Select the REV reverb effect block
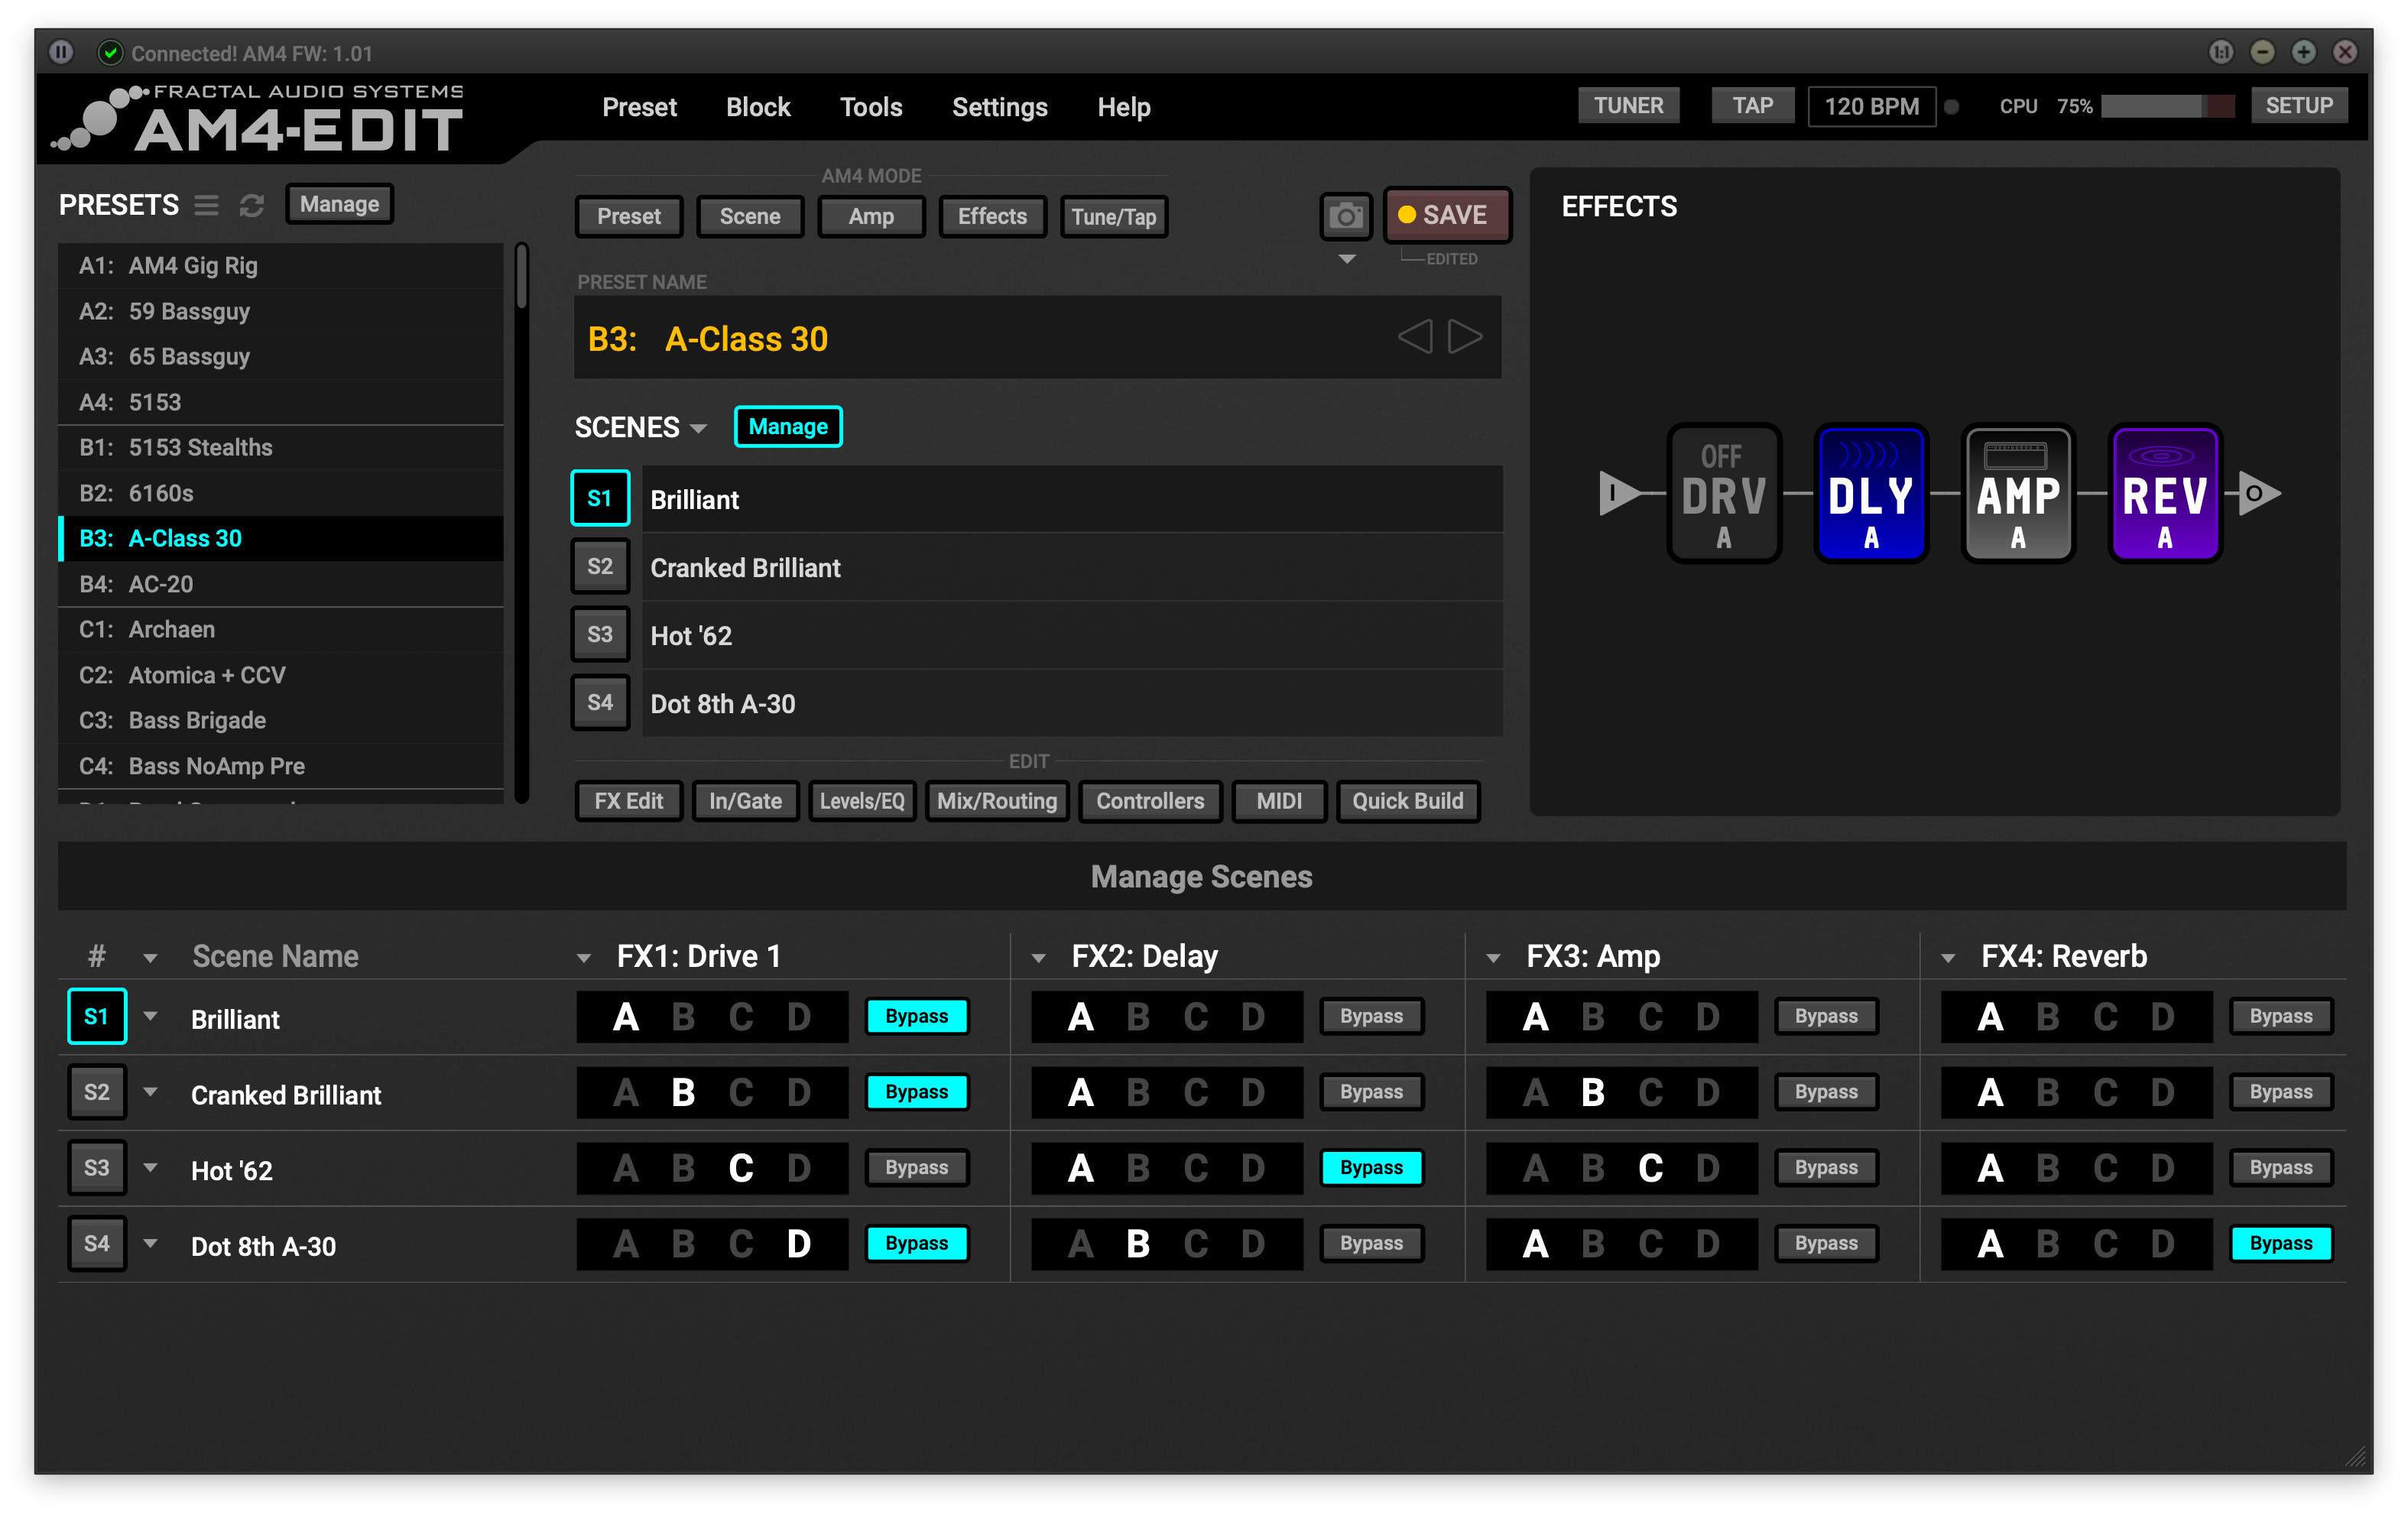The image size is (2408, 1515). pyautogui.click(x=2164, y=494)
